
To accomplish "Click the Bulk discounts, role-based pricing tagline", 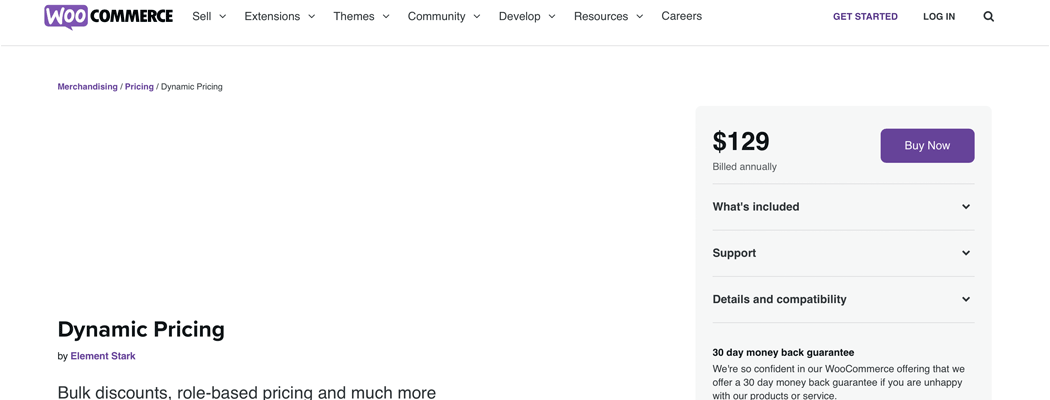I will [x=246, y=392].
